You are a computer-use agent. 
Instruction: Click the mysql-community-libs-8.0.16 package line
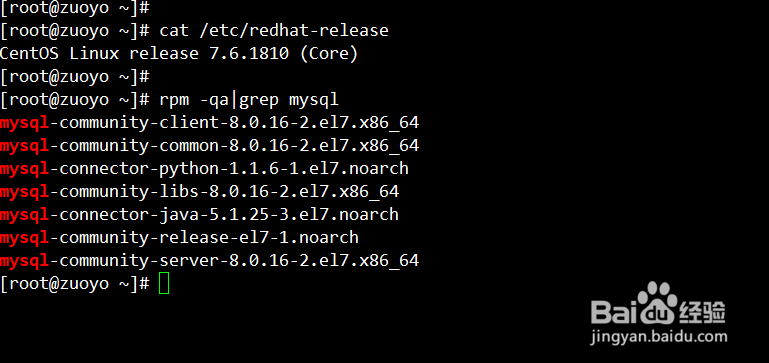199,192
